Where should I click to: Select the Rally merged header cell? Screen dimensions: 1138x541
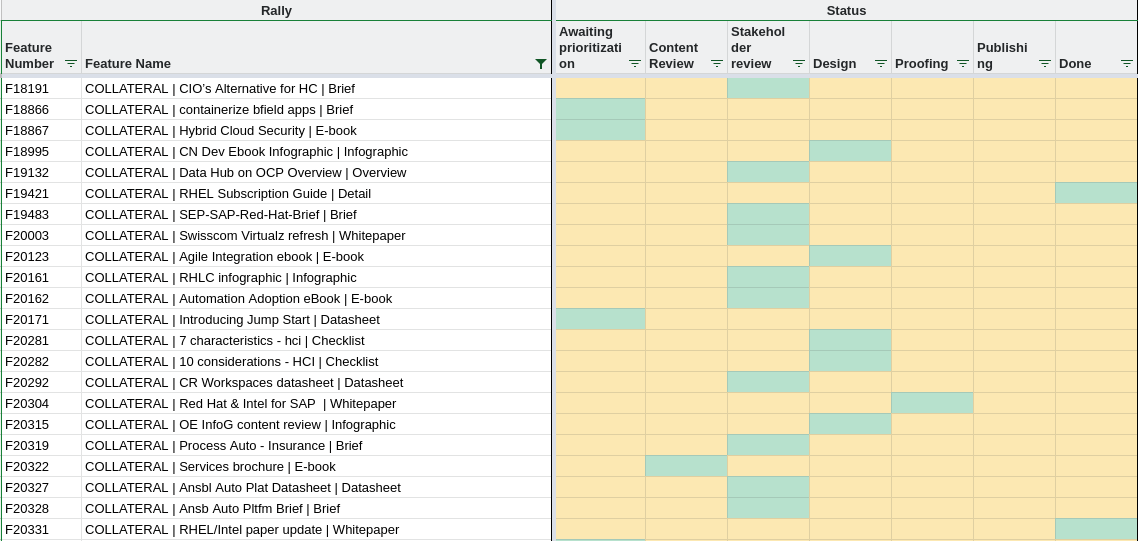(x=276, y=10)
